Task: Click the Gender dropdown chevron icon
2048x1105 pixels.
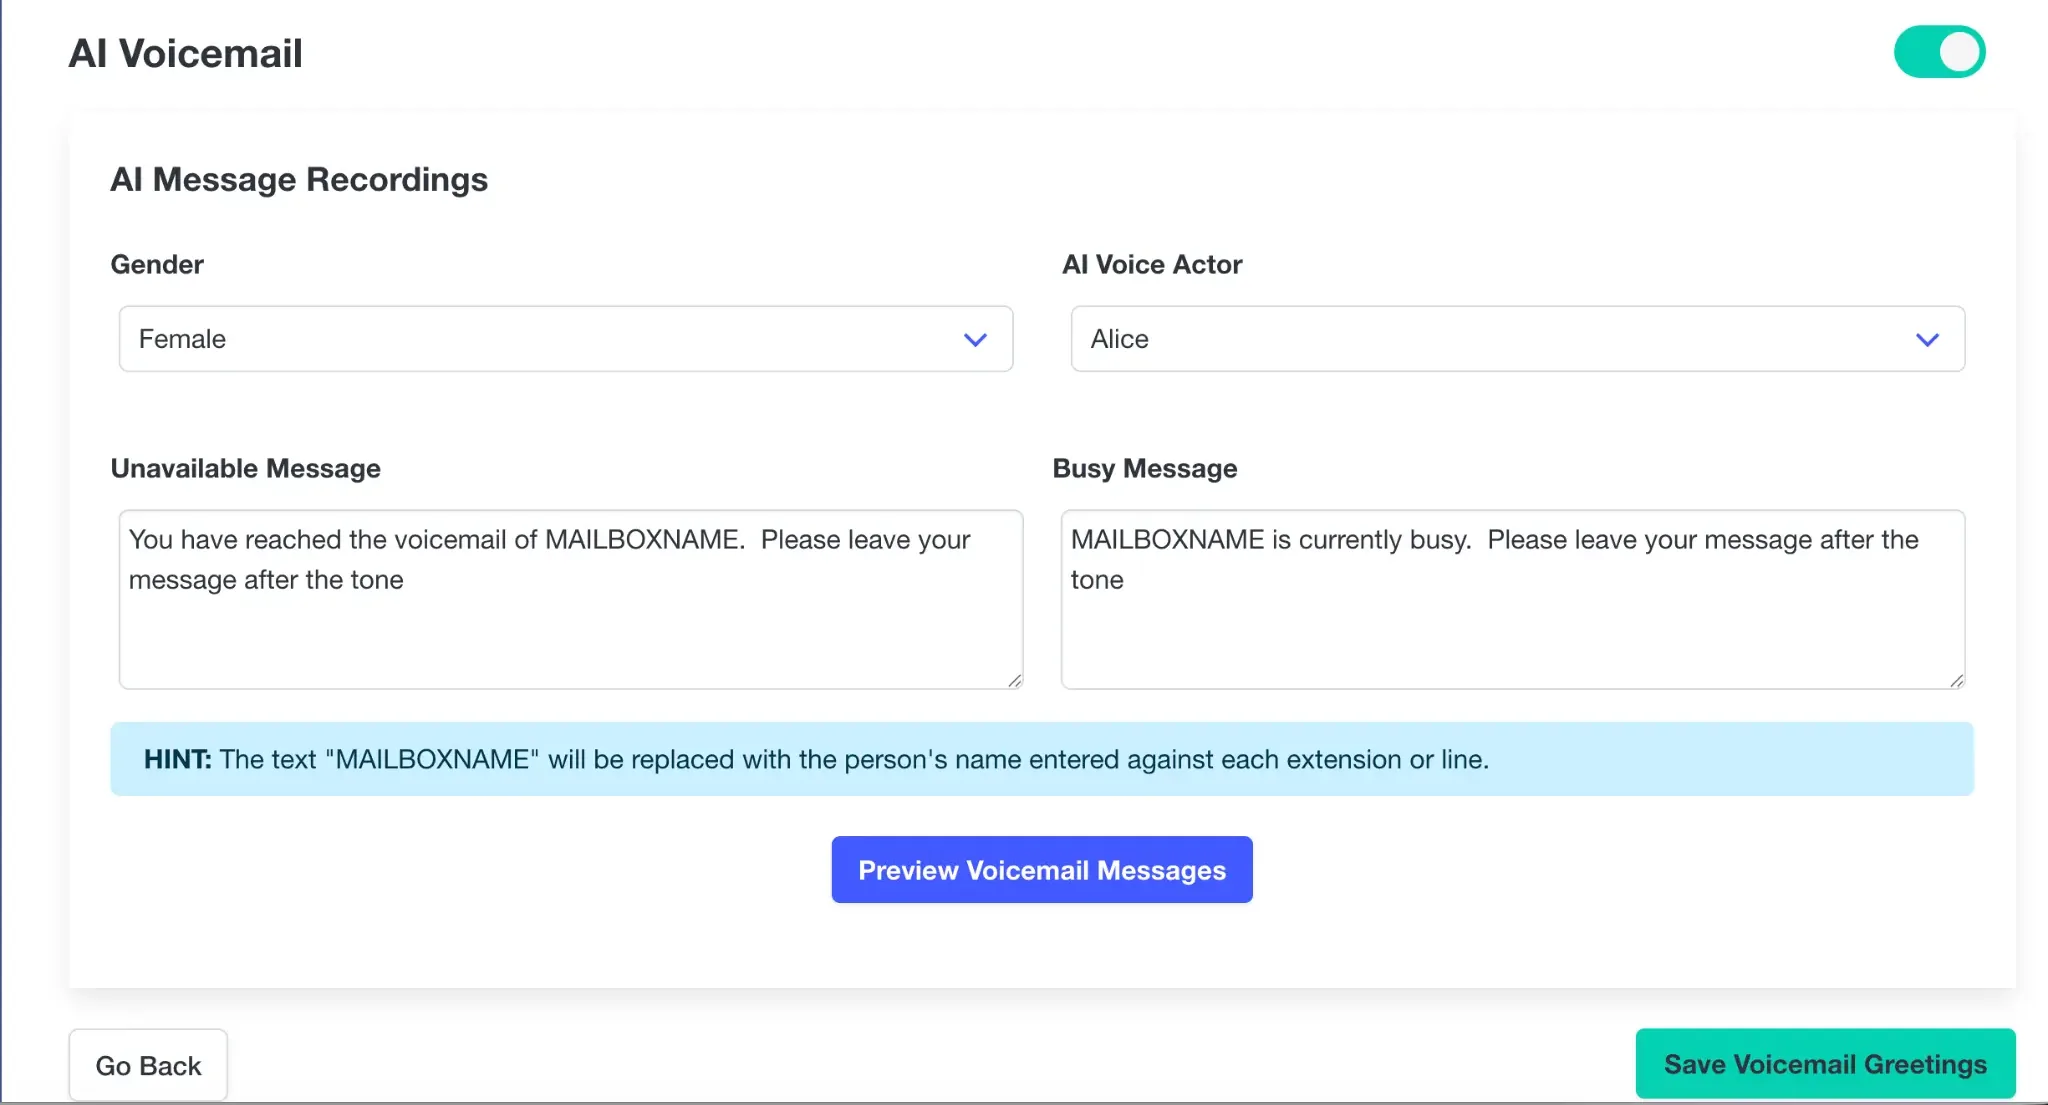Action: point(975,339)
